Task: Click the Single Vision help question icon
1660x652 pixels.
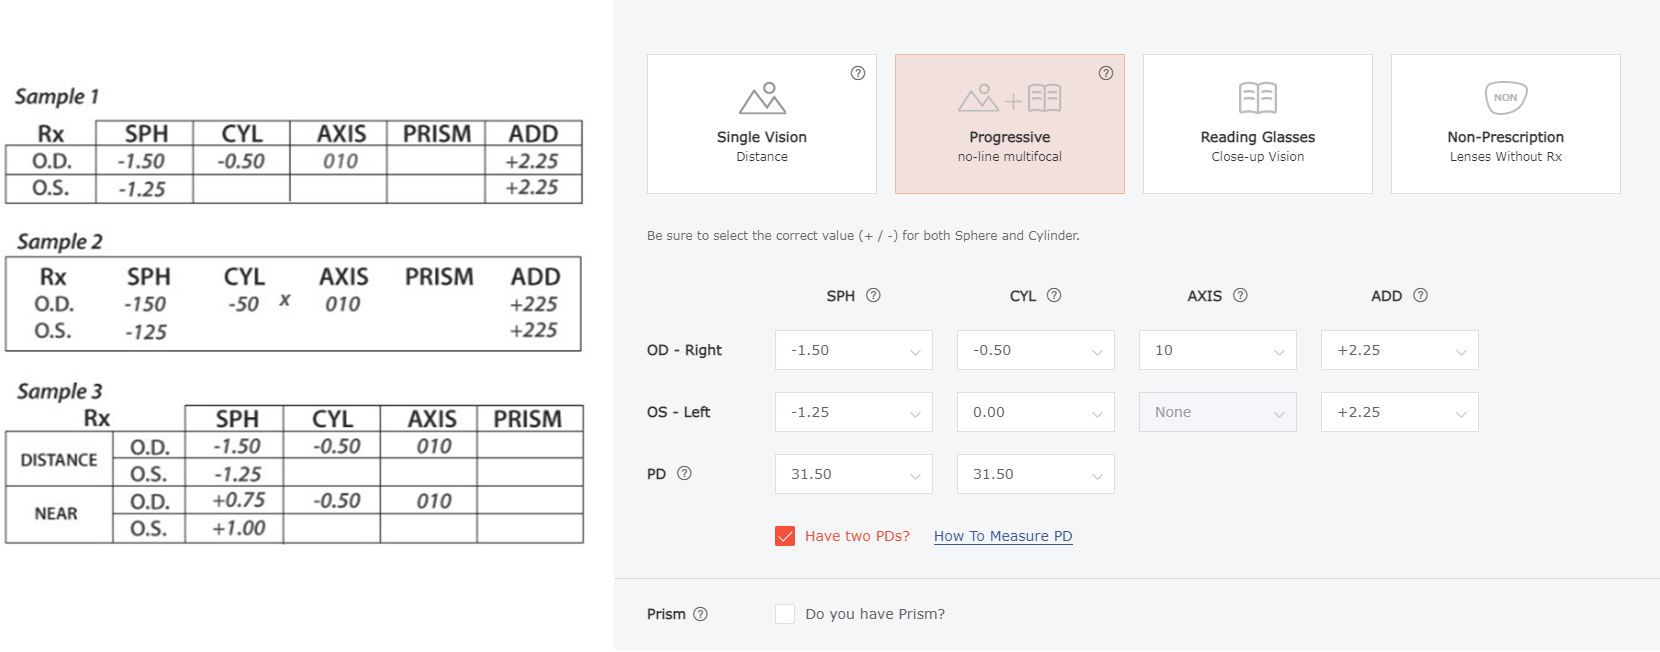Action: pos(858,73)
